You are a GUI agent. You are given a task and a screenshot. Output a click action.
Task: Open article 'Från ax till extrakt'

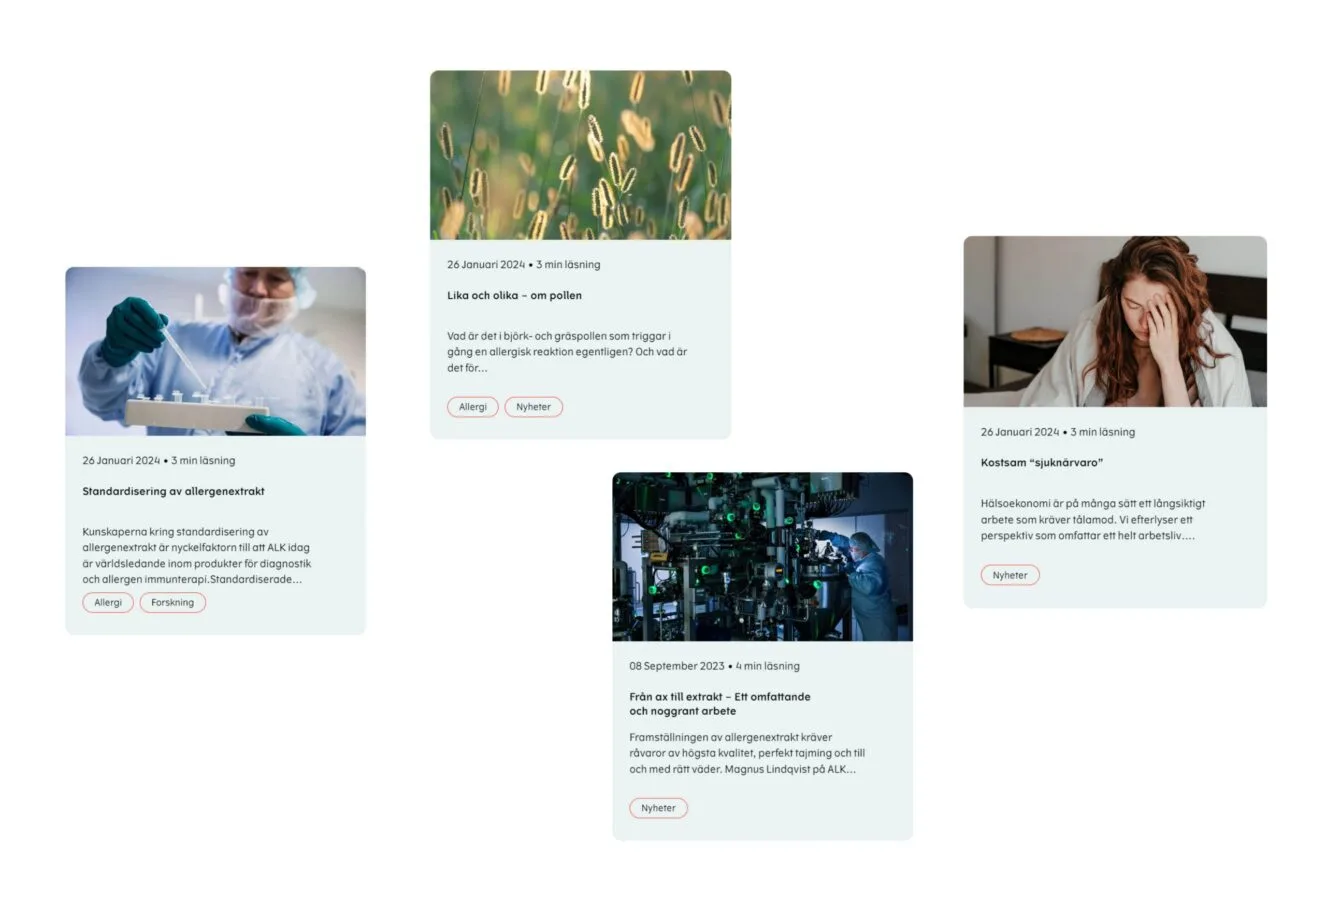click(719, 704)
